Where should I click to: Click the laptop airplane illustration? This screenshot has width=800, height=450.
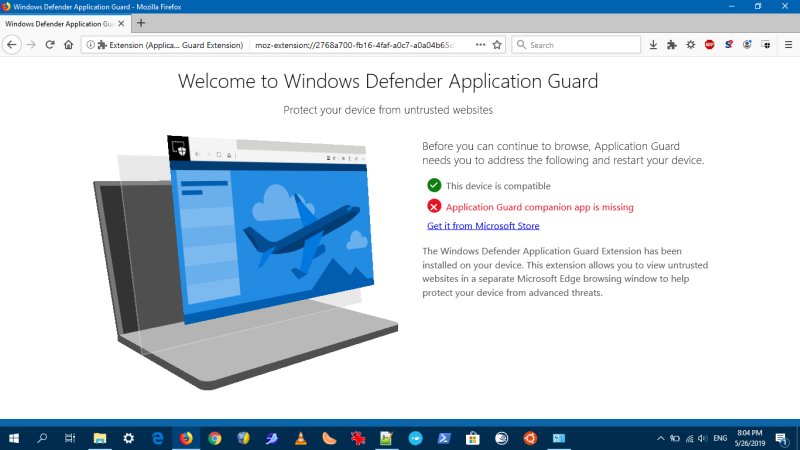coord(245,262)
